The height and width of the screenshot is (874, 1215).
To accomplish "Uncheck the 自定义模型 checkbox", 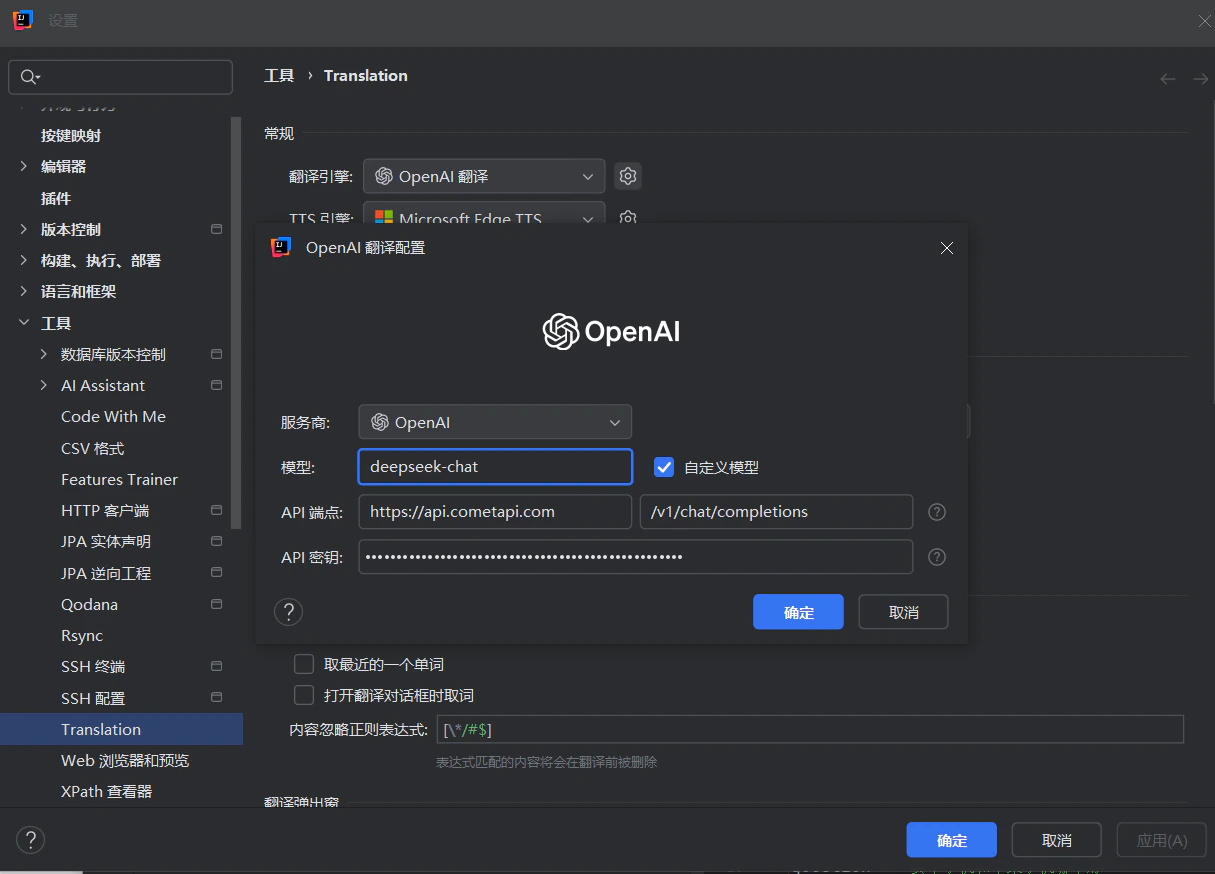I will click(x=664, y=466).
